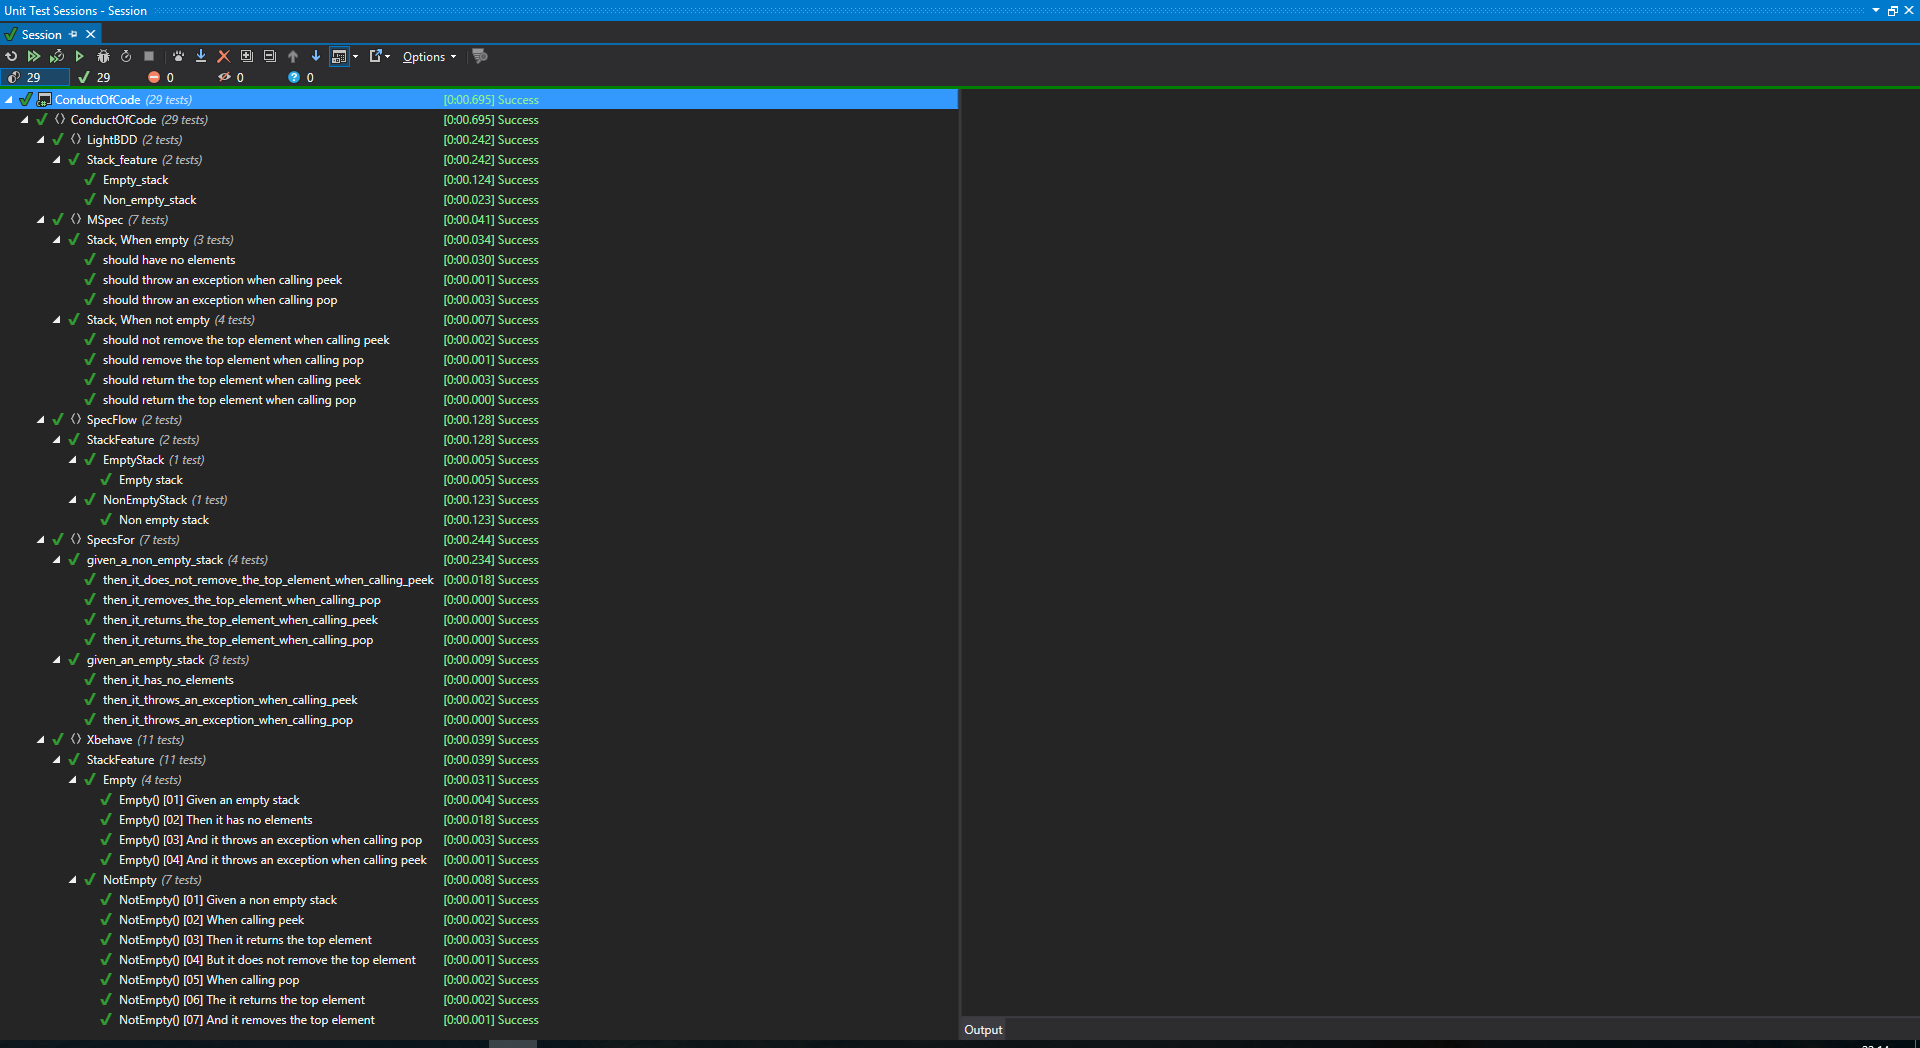Collapse the Stack_feature node
The width and height of the screenshot is (1920, 1048).
pyautogui.click(x=57, y=160)
